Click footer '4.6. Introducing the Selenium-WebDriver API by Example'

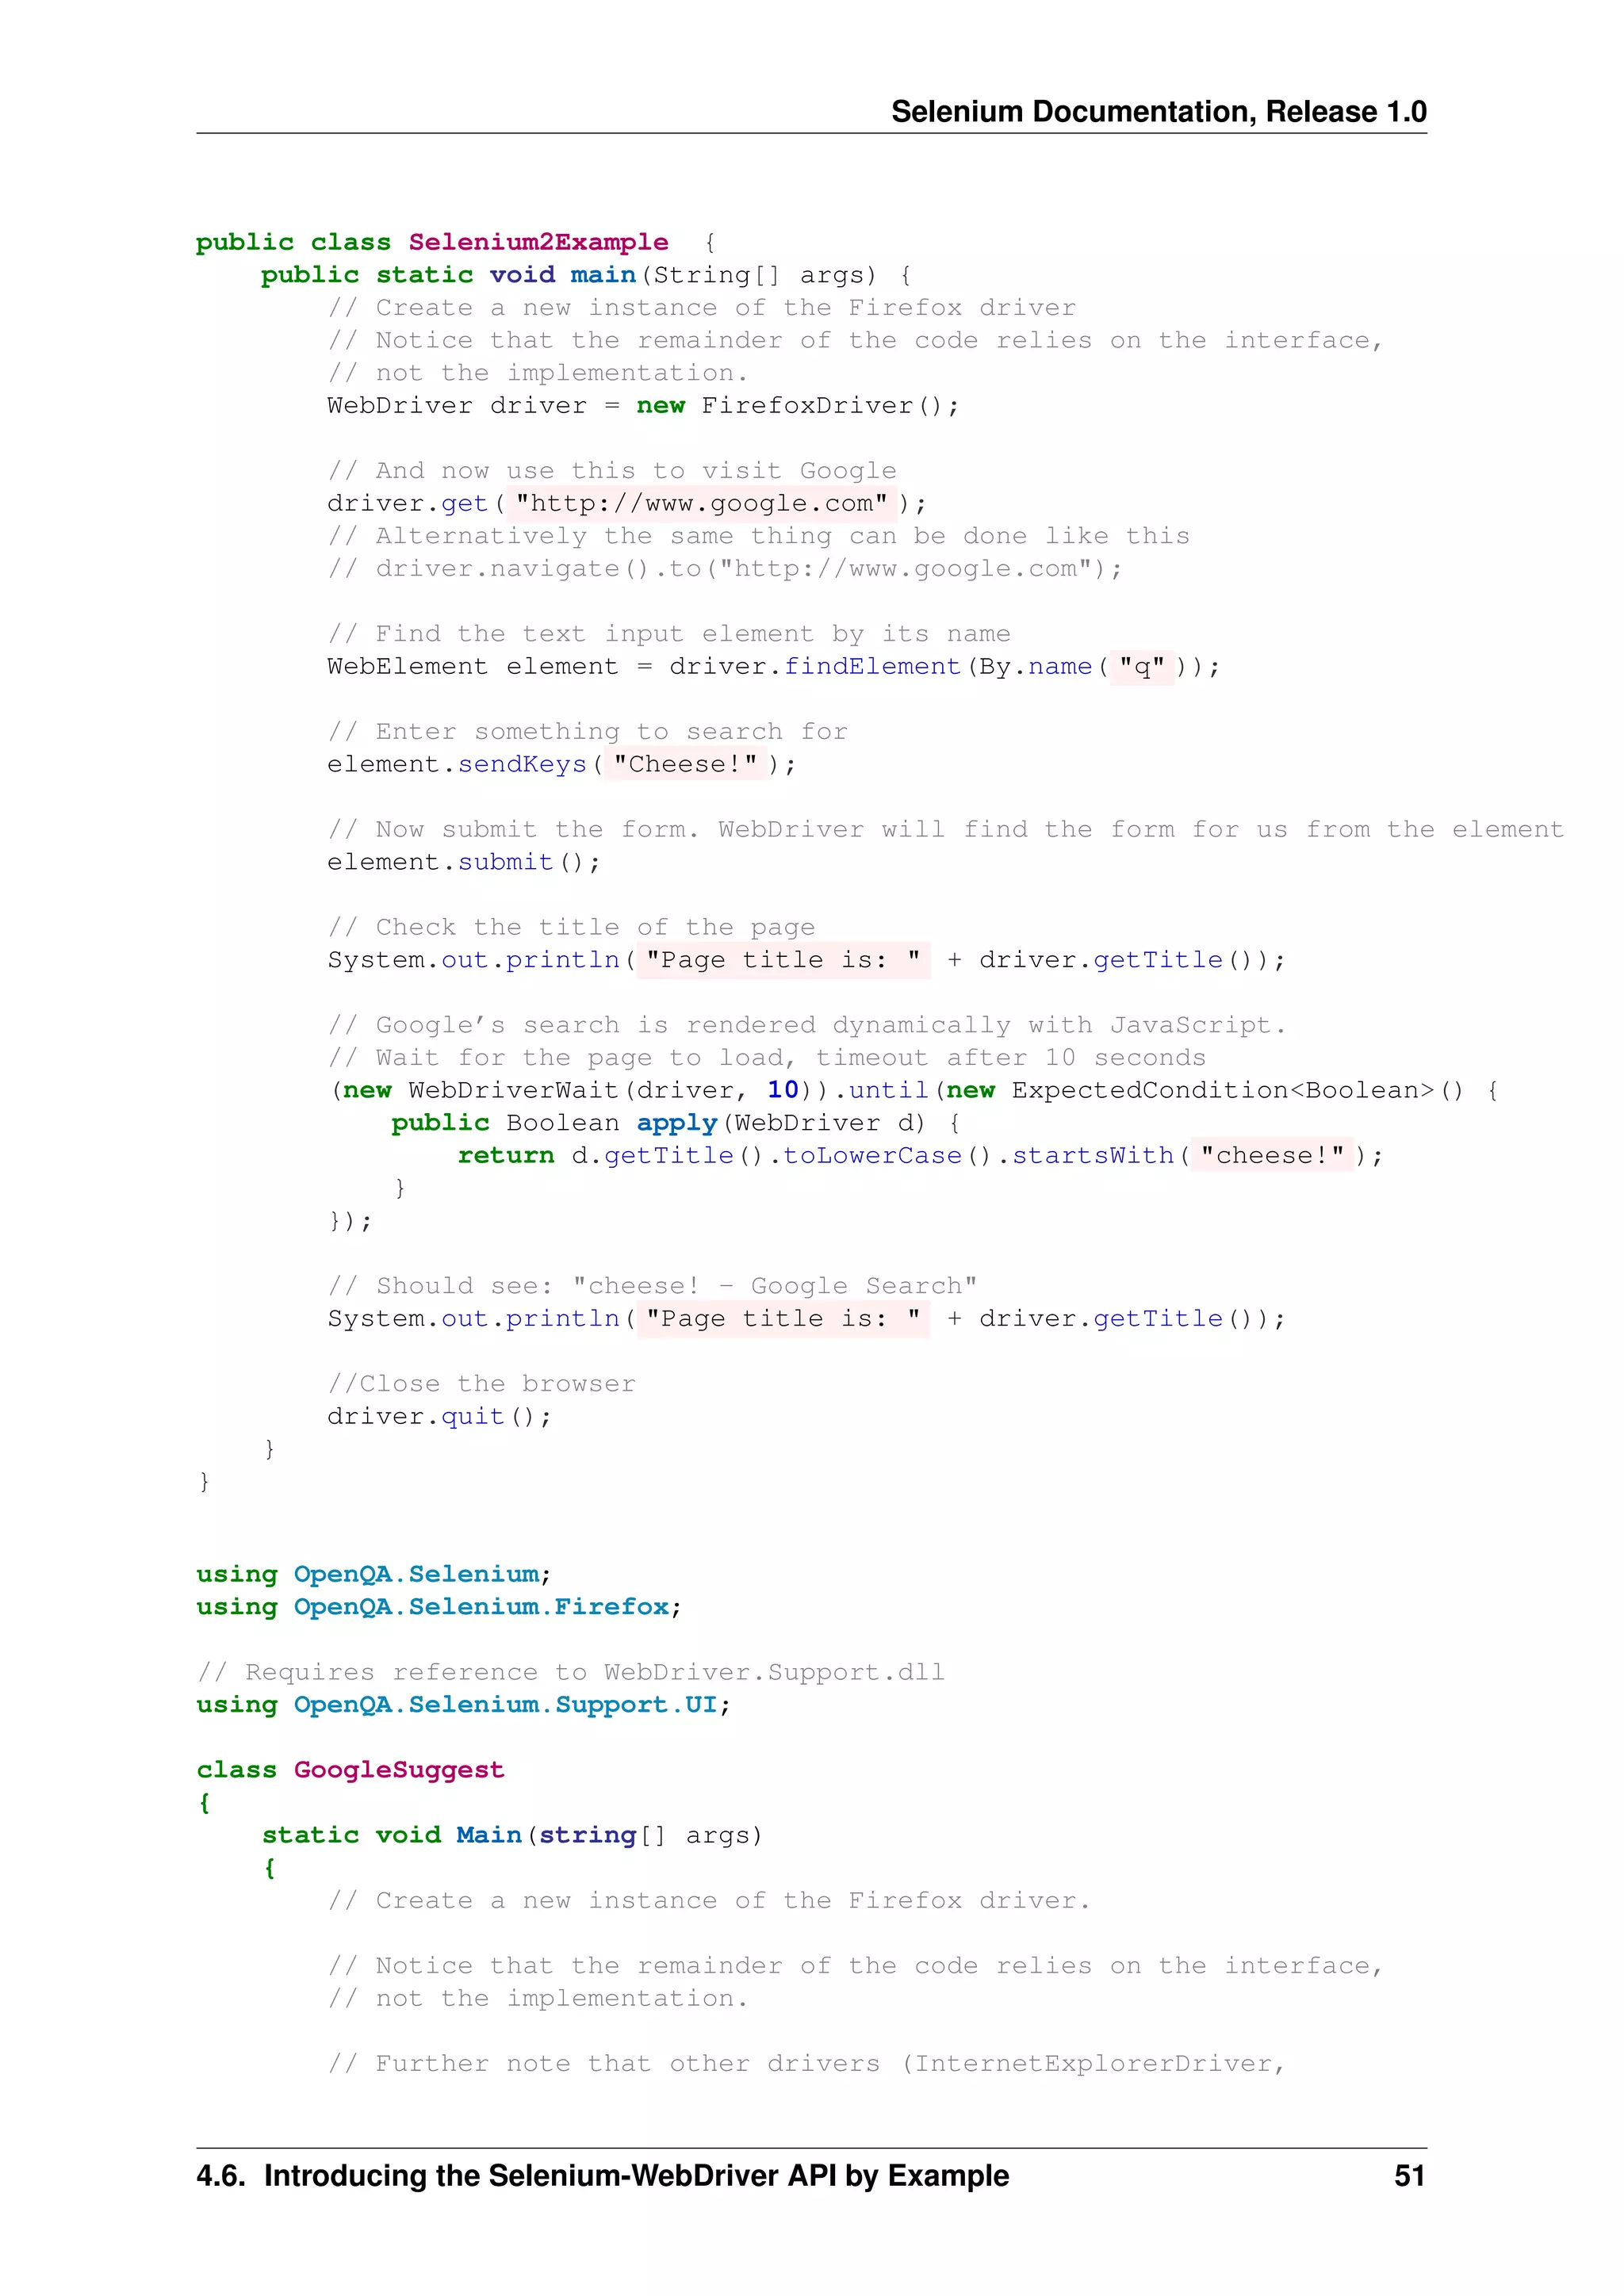(603, 2176)
